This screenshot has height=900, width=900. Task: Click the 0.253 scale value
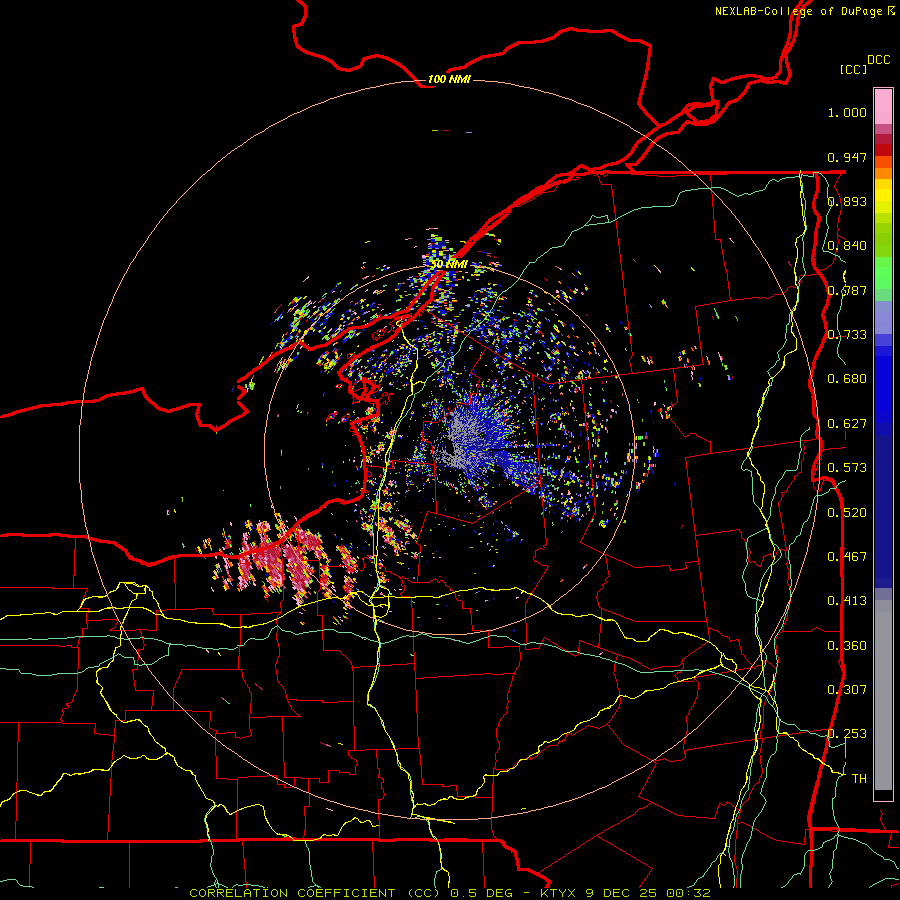tap(847, 734)
